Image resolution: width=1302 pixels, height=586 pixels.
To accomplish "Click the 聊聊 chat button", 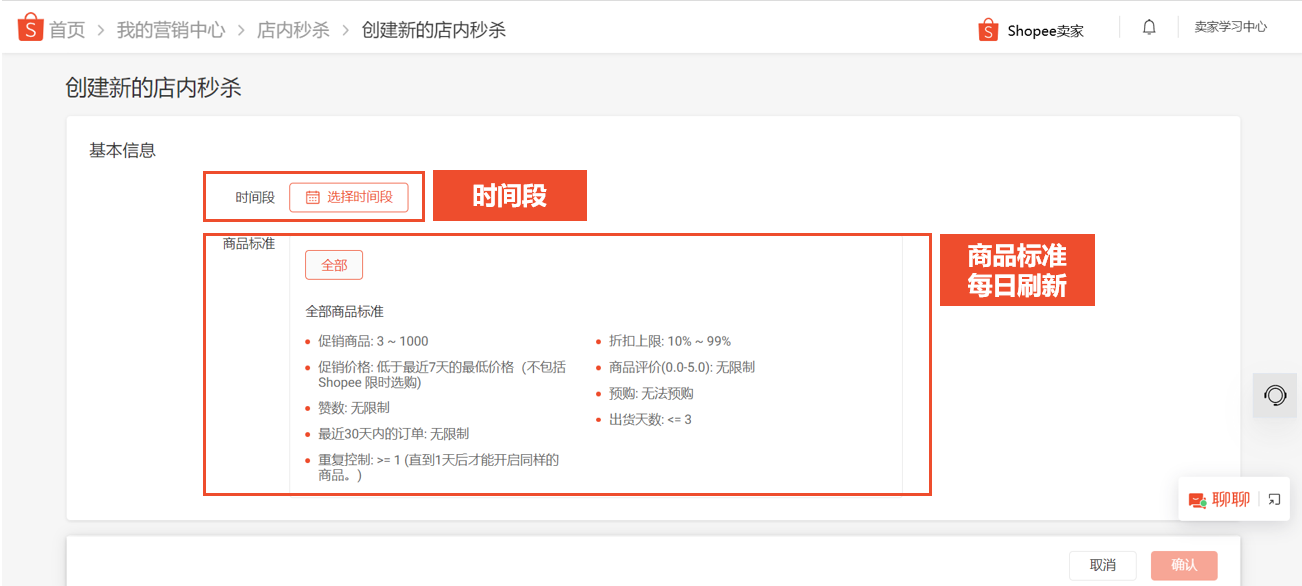I will [1227, 498].
